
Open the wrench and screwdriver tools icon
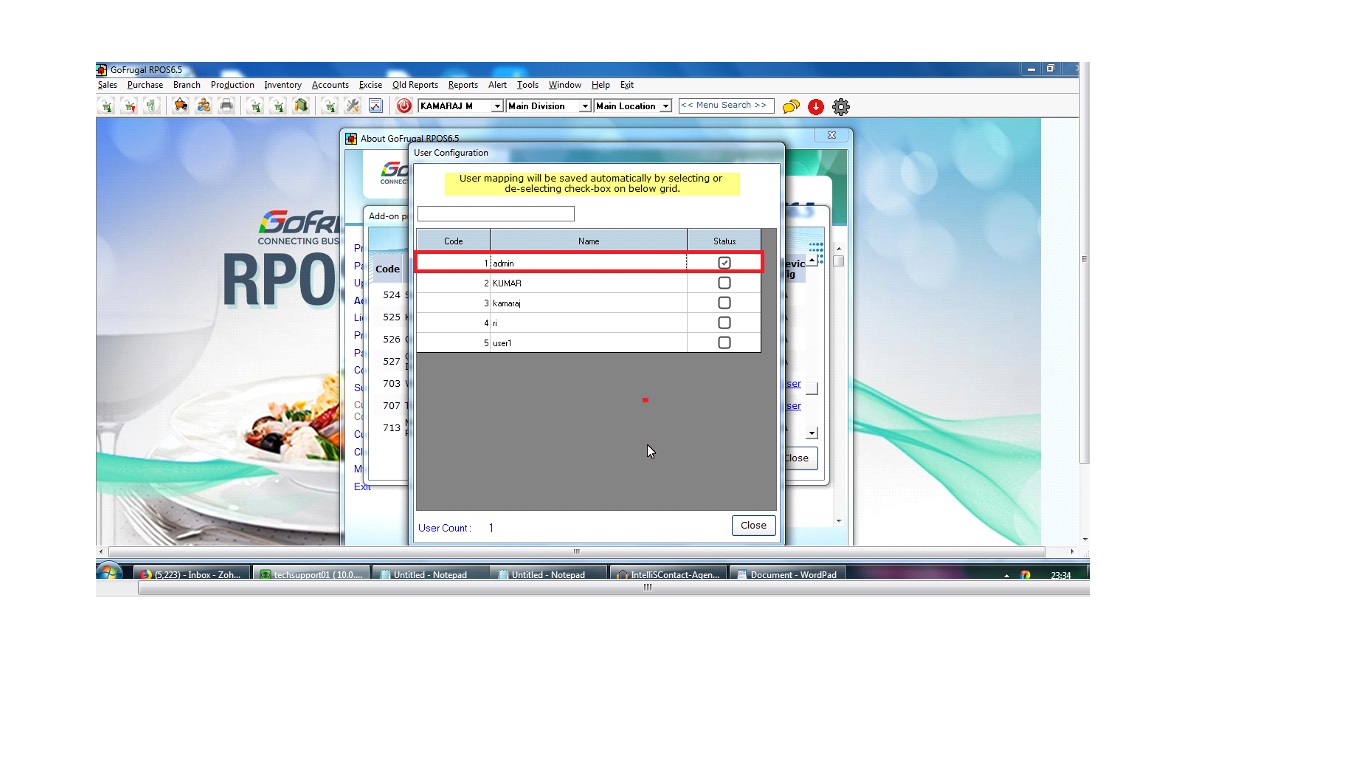pos(353,106)
